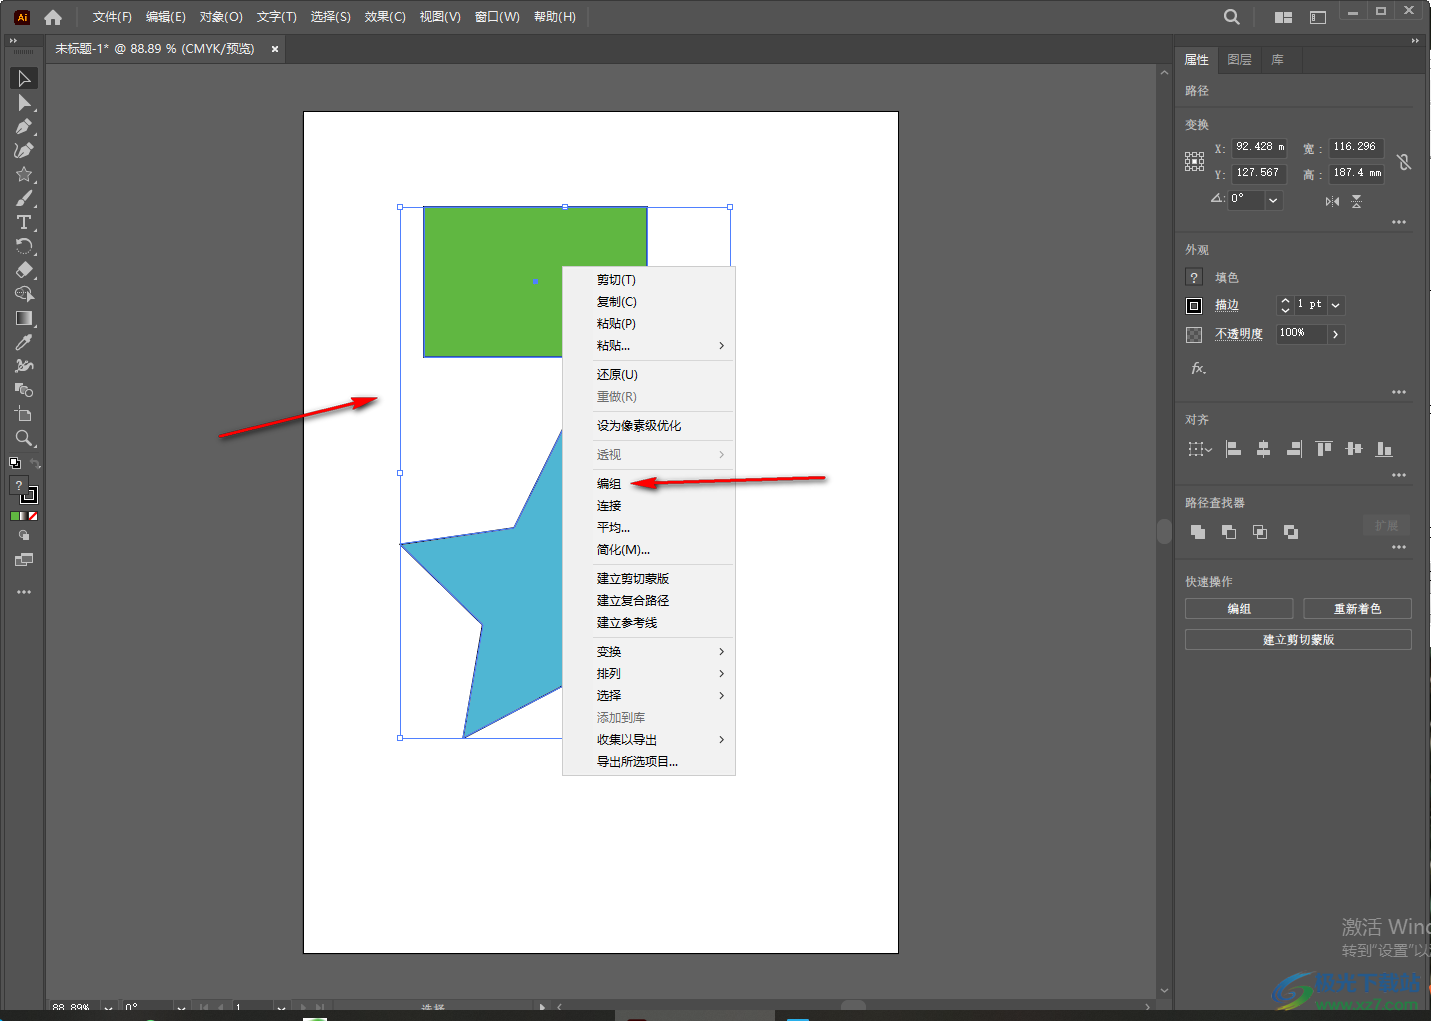
Task: Open the workspace switcher icon
Action: [1318, 17]
